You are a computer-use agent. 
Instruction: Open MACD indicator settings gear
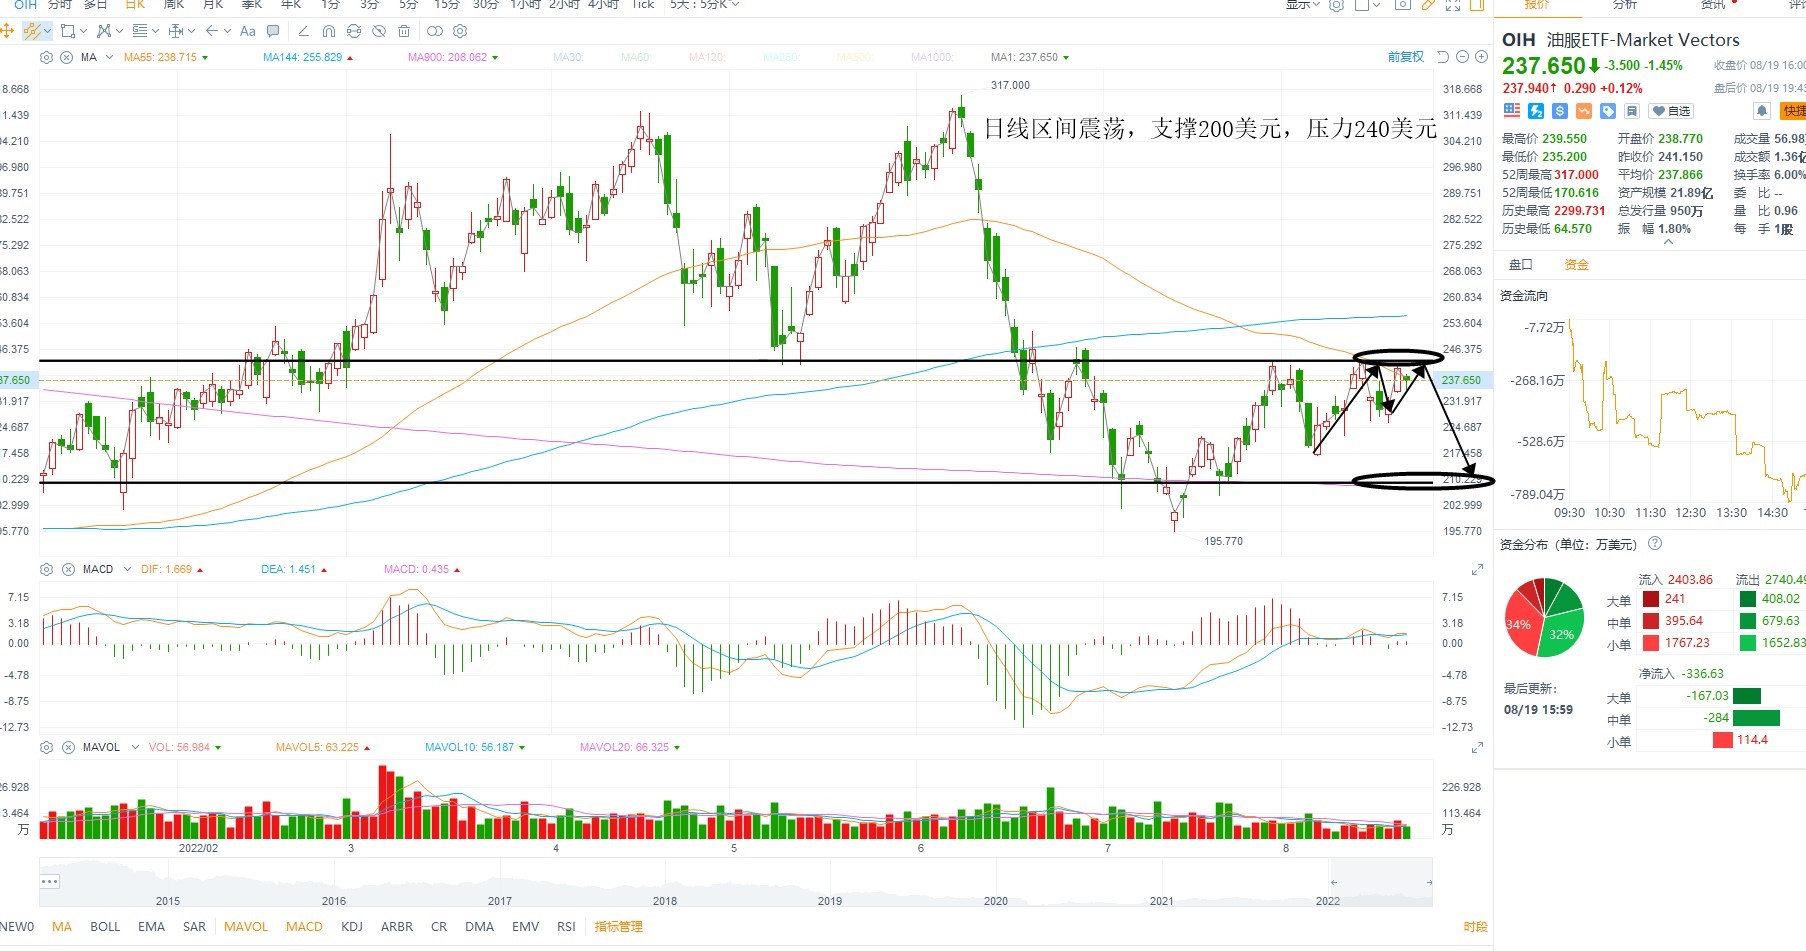pyautogui.click(x=46, y=569)
